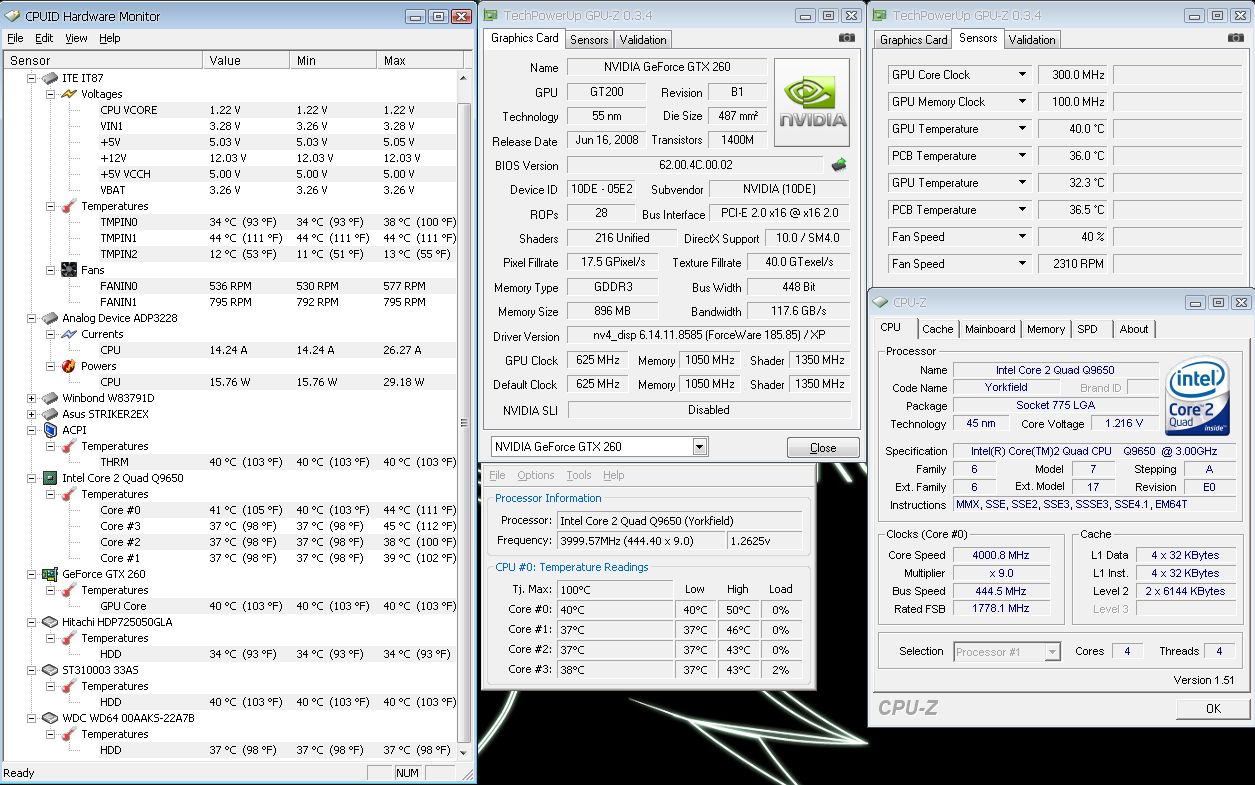Click the BIOS save chip icon next to BIOS Version
1255x785 pixels.
[x=839, y=165]
